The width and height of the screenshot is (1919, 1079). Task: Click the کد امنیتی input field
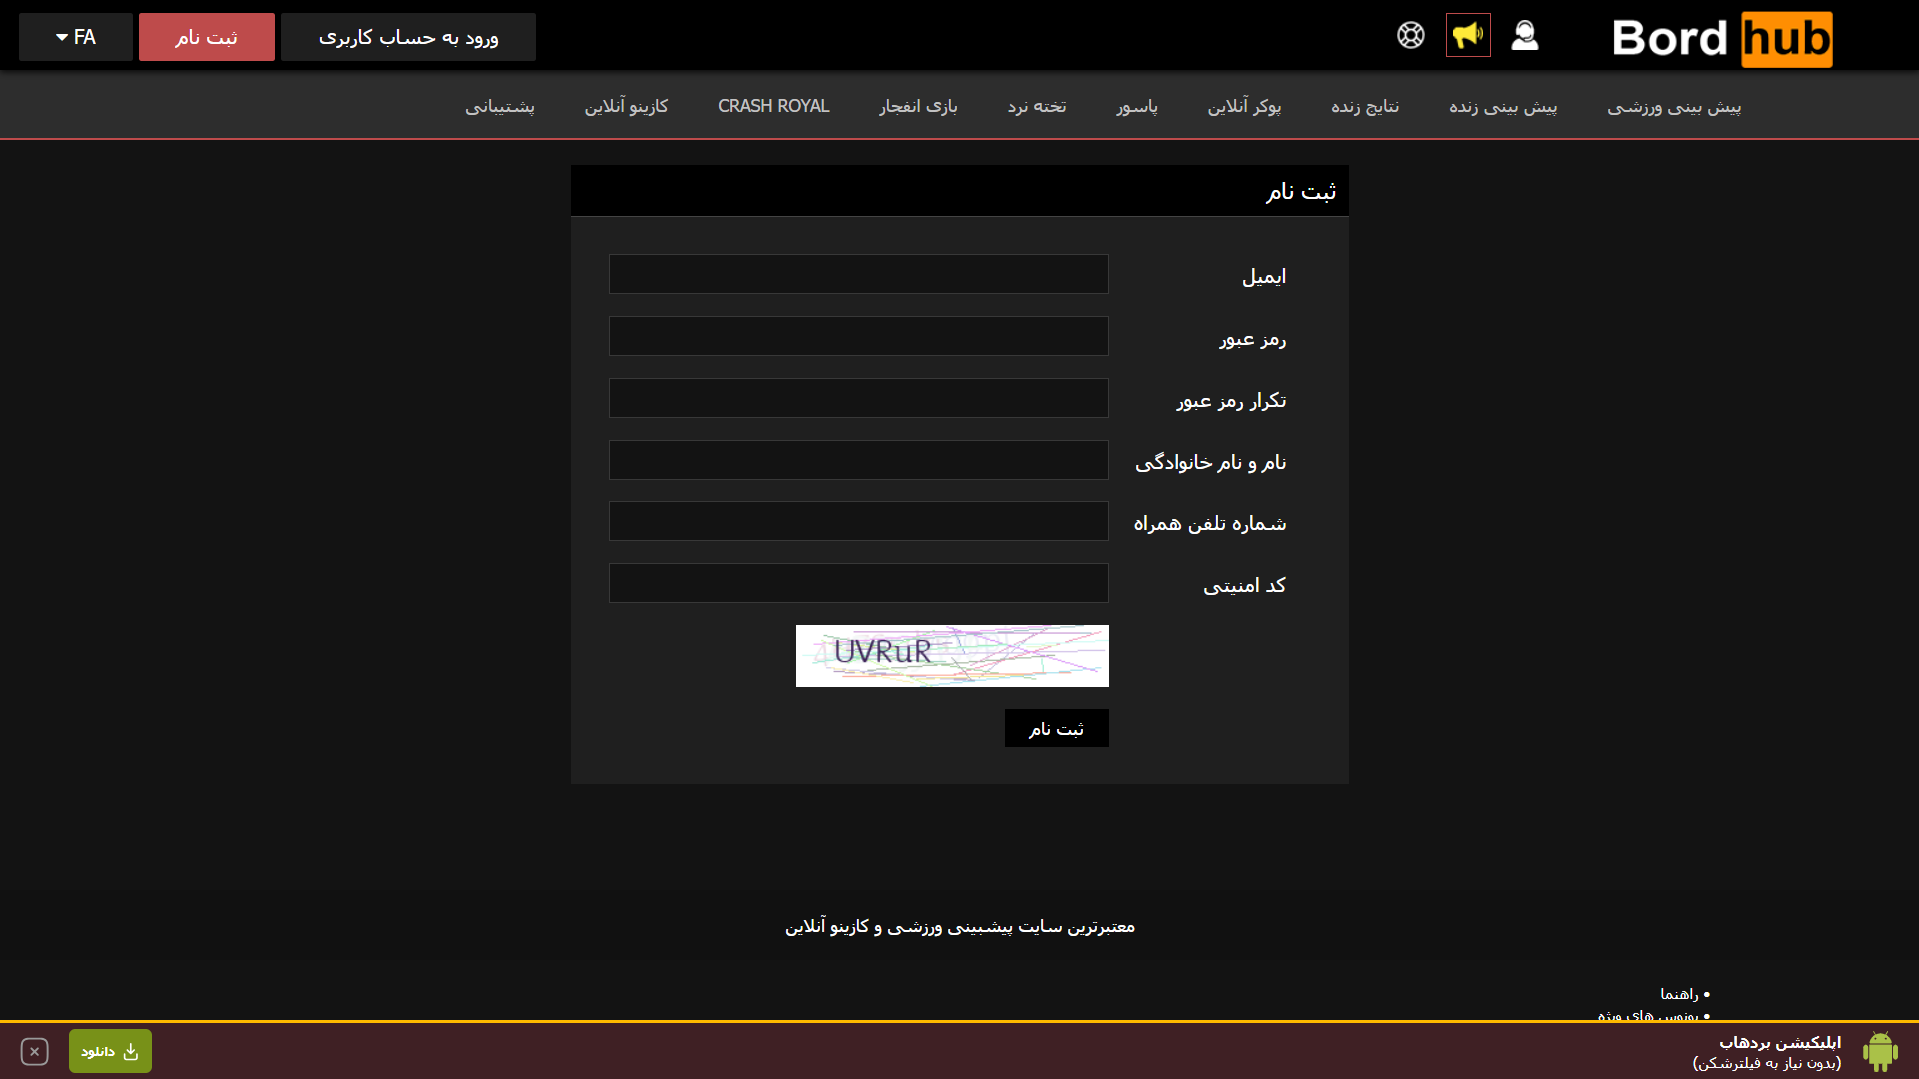click(859, 583)
